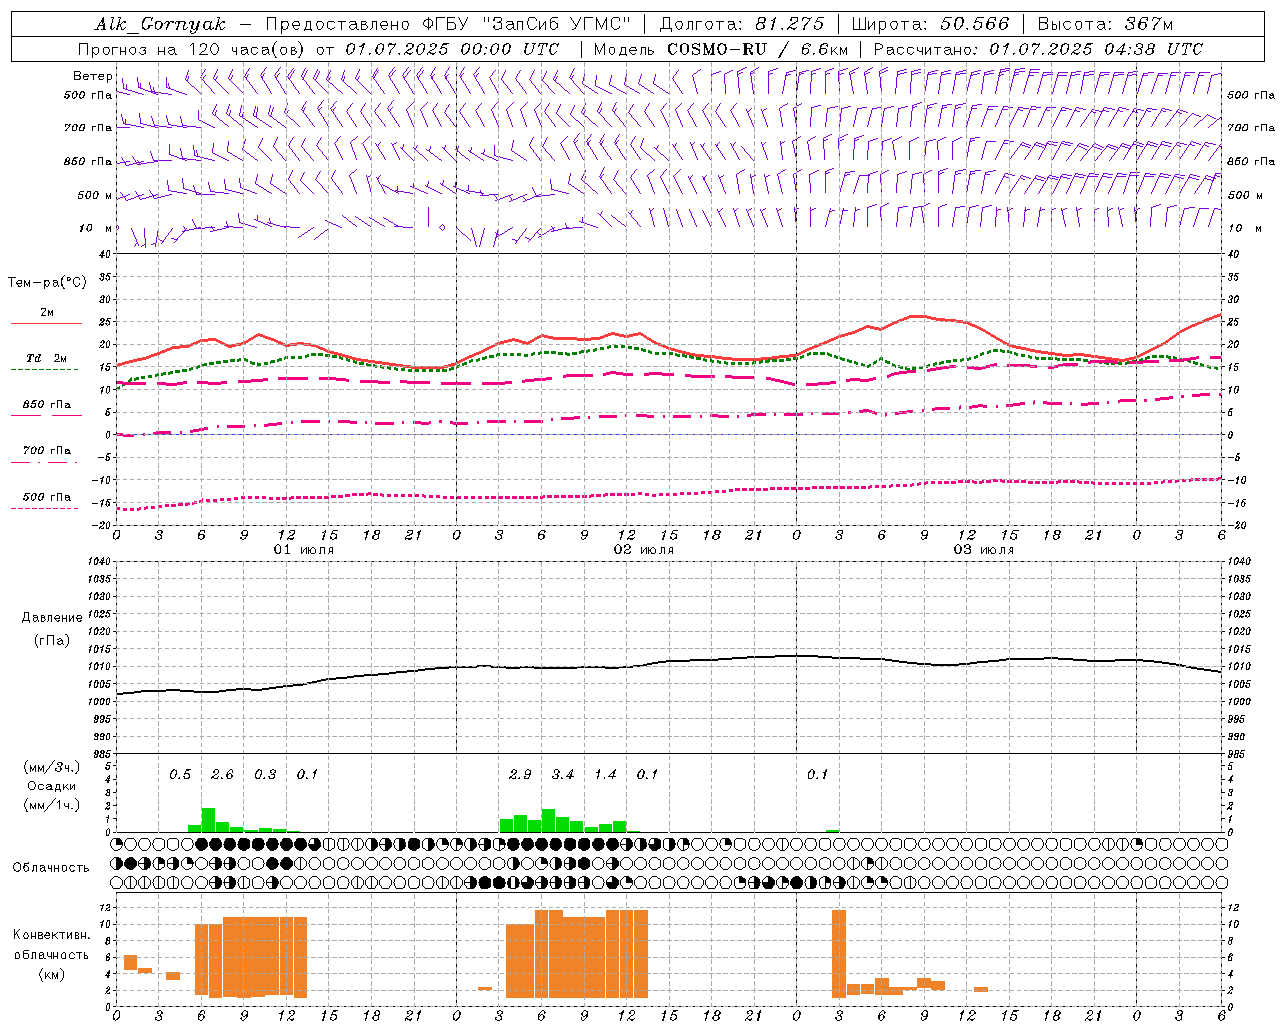This screenshot has width=1280, height=1024.
Task: Click the 10 м wind level label on left
Action: point(96,228)
